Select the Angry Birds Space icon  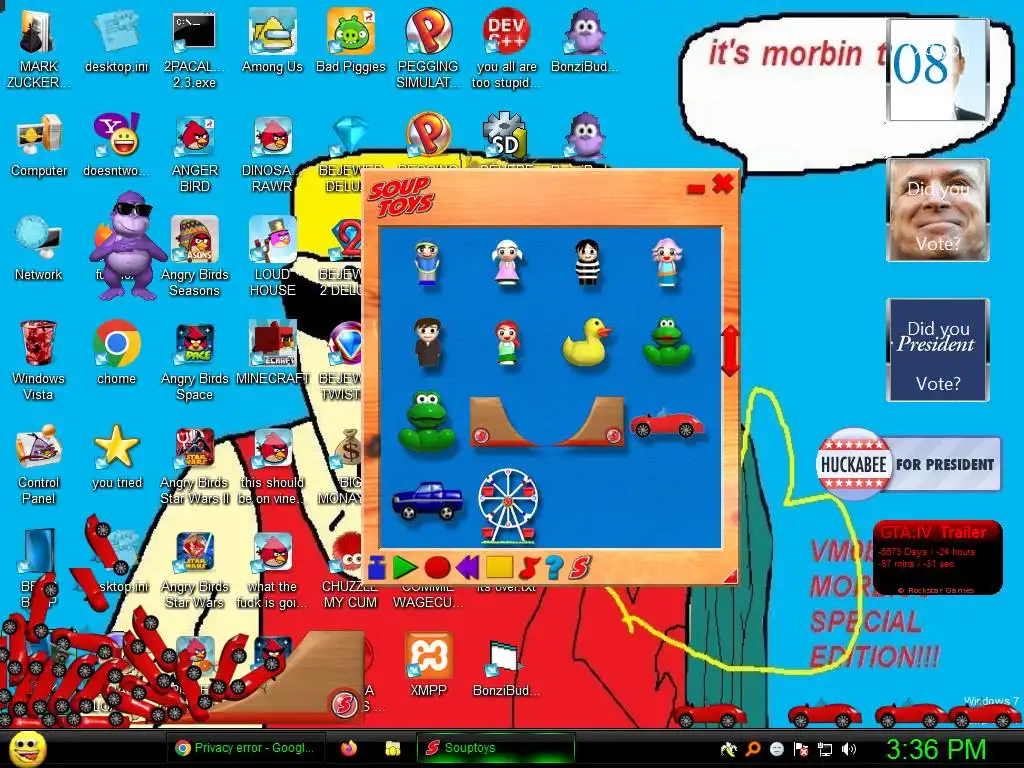point(195,360)
